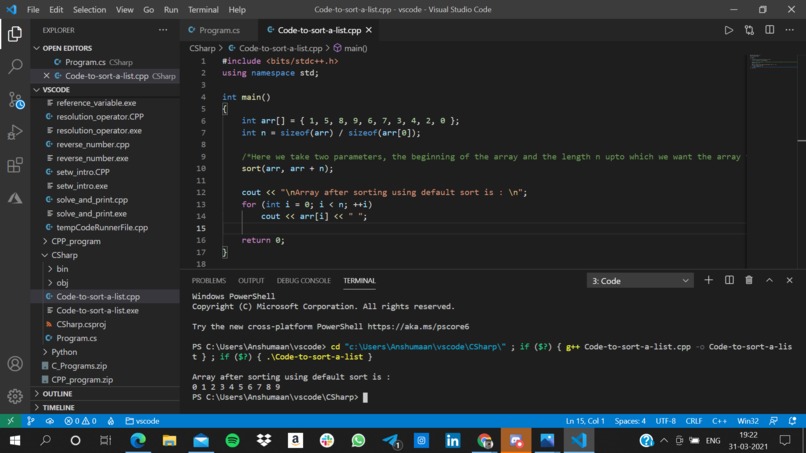The height and width of the screenshot is (453, 806).
Task: Open editor More Actions ellipsis
Action: [x=790, y=30]
